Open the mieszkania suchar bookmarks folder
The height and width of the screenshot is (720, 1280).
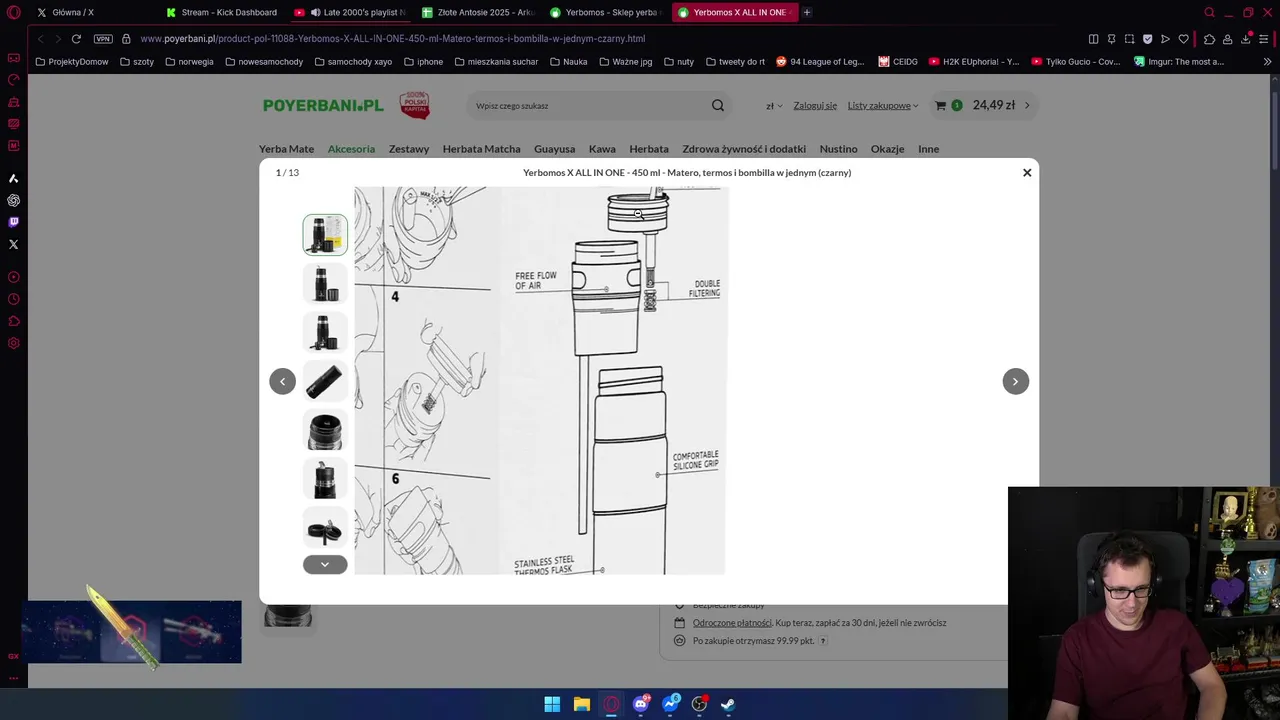[496, 62]
